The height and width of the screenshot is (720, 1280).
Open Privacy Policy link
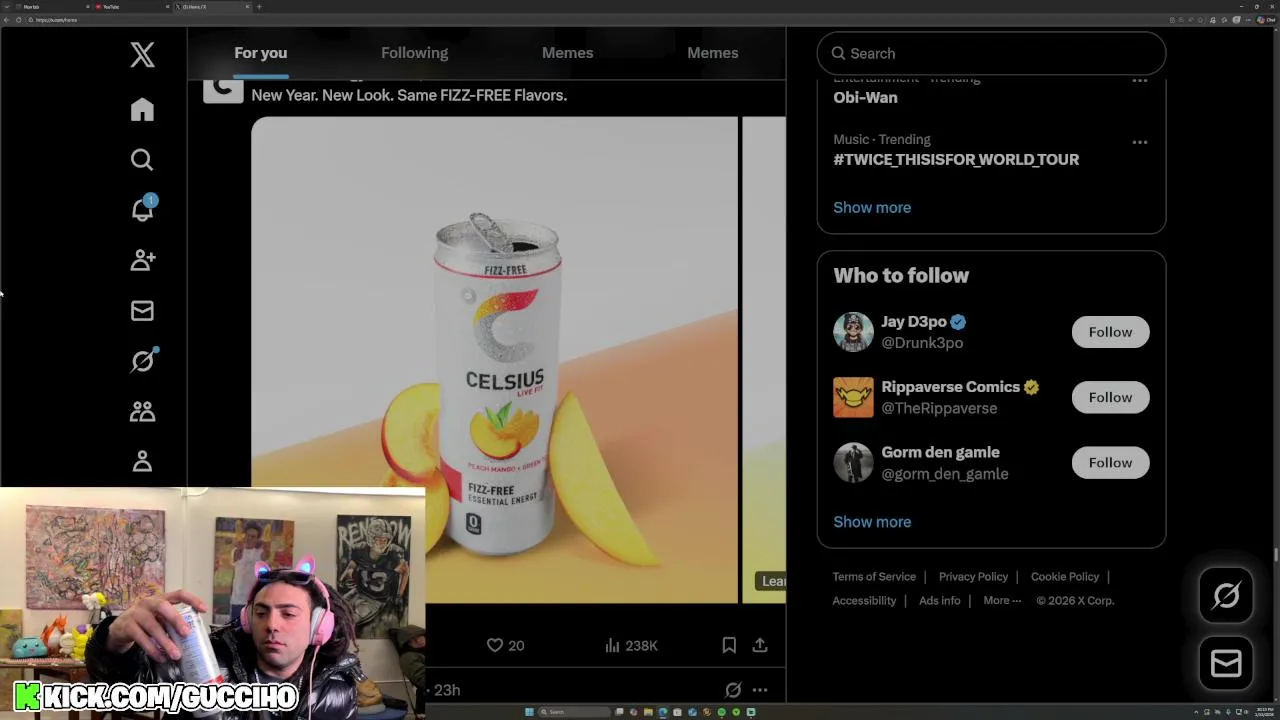point(973,577)
